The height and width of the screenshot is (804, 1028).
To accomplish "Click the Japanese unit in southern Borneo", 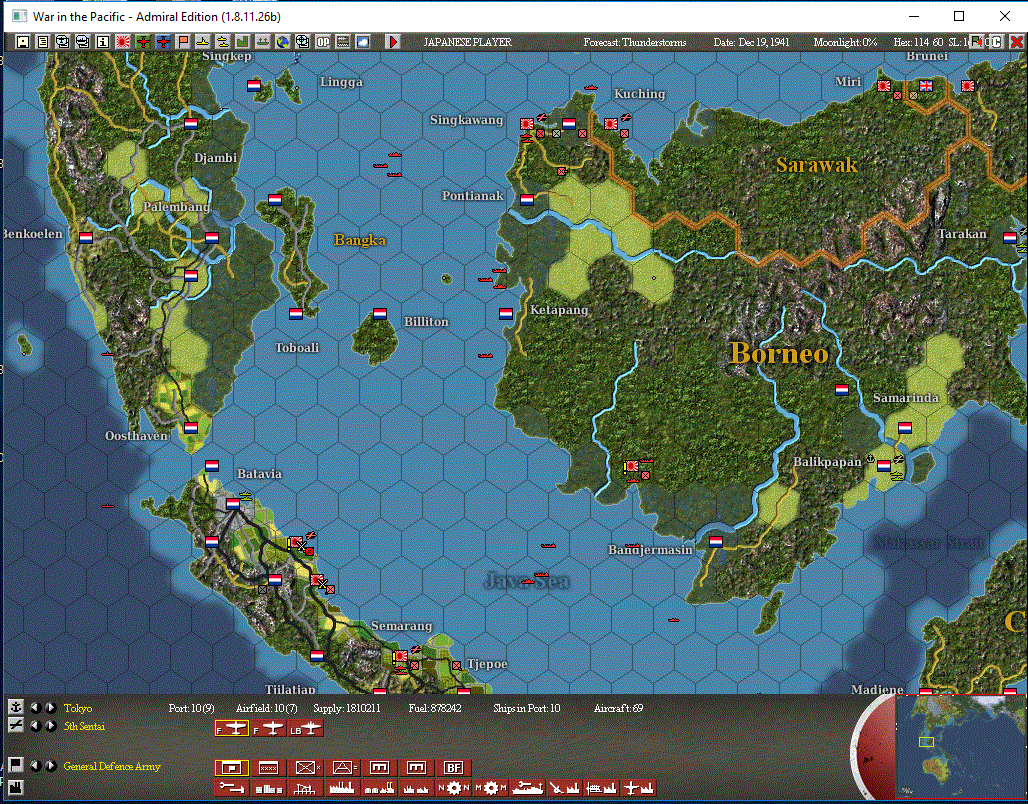I will point(632,466).
